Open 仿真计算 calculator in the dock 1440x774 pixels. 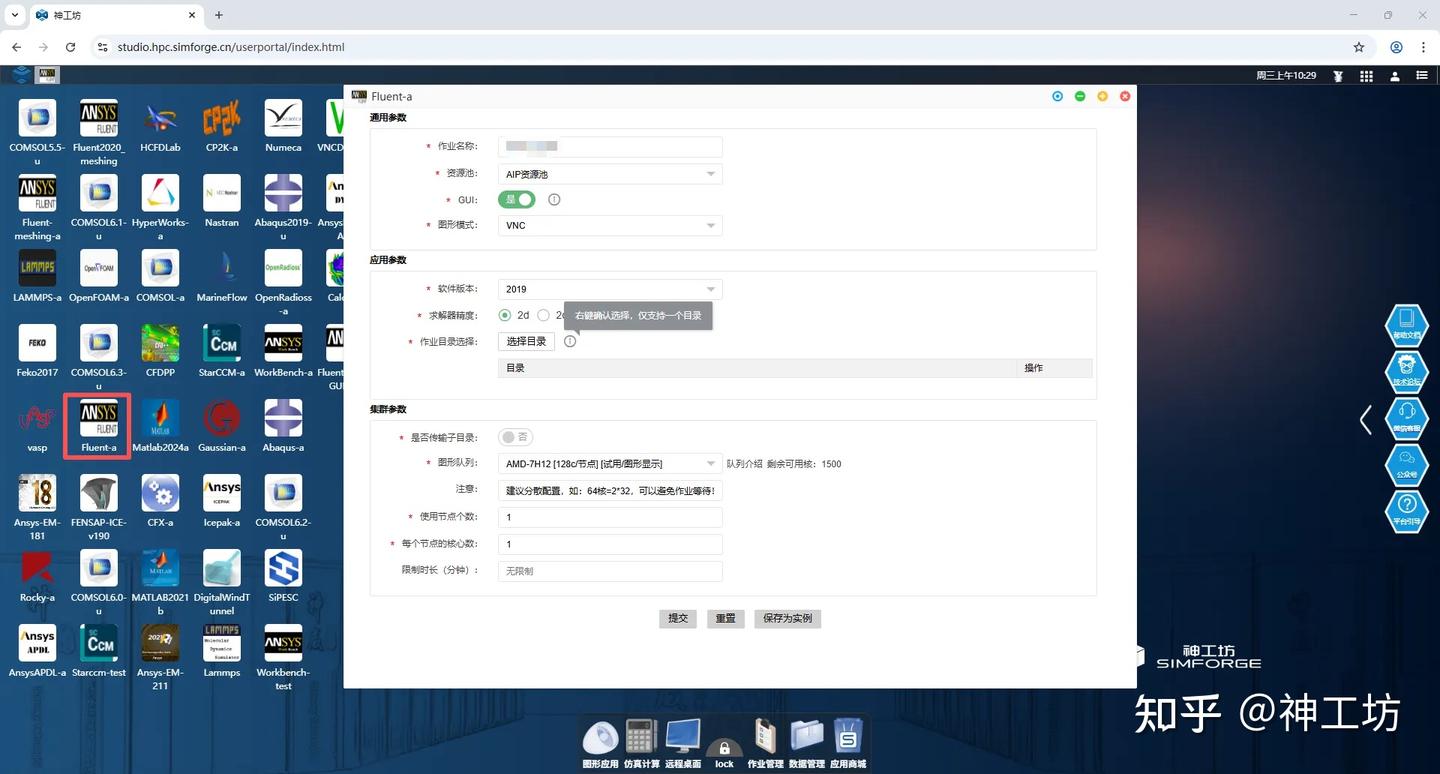641,738
